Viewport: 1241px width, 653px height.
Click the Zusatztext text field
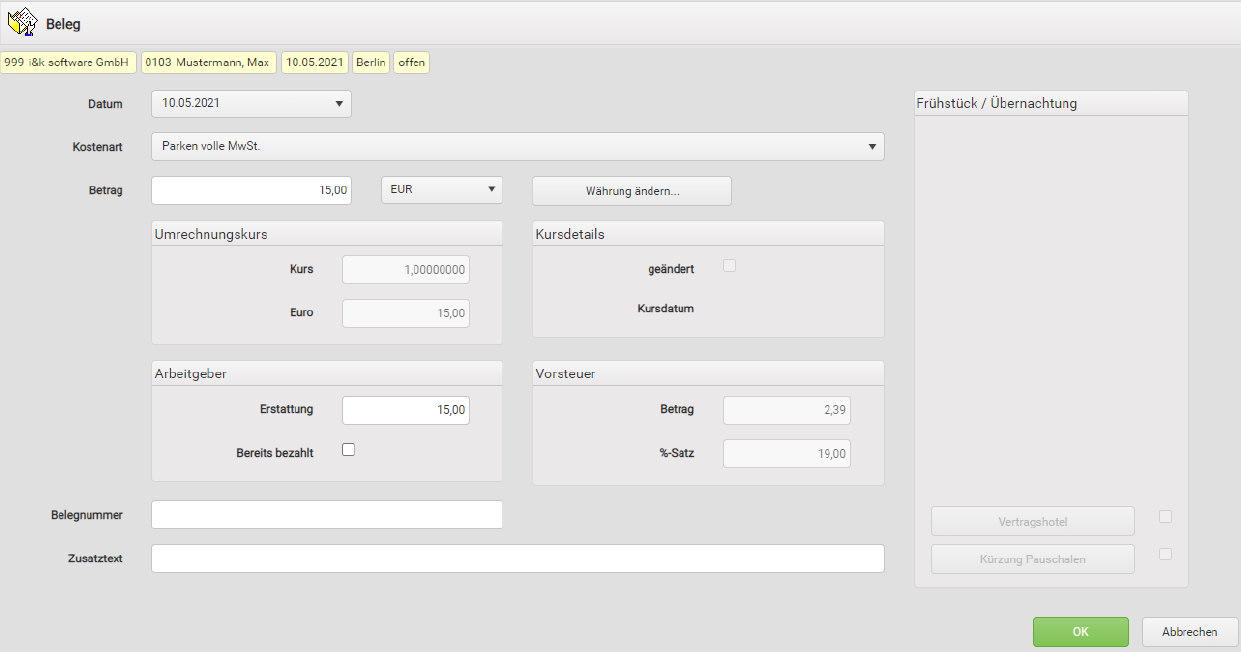[x=517, y=559]
